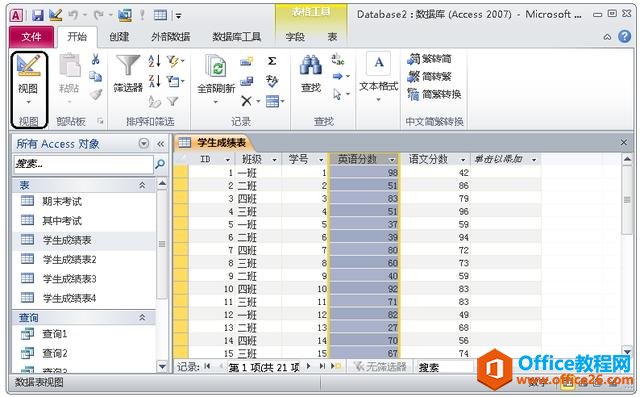Open the 文件 tab
Viewport: 640px width, 397px height.
tap(31, 37)
